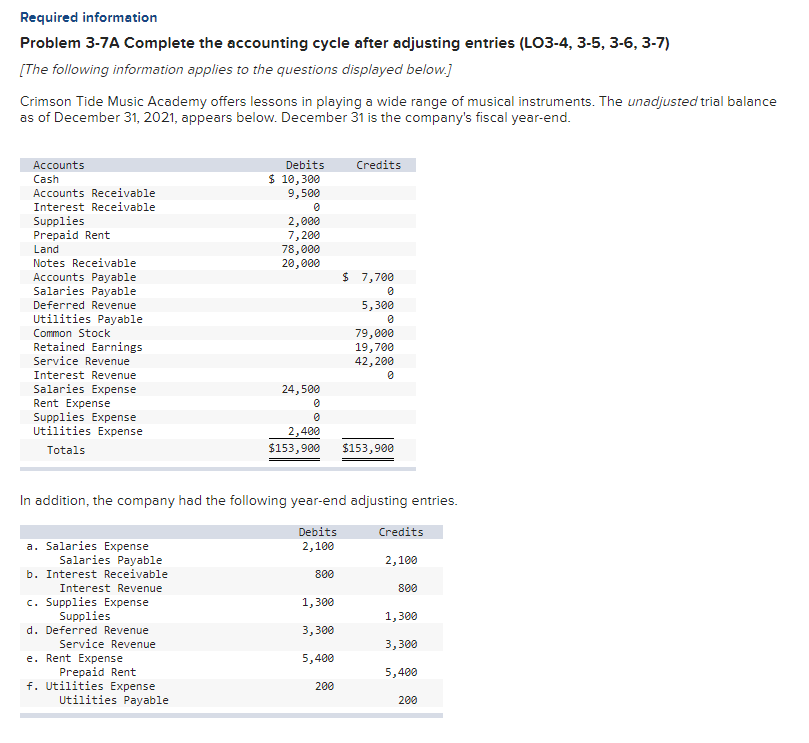Click the 'Prepaid Rent' trial balance label
The width and height of the screenshot is (809, 743).
click(72, 235)
